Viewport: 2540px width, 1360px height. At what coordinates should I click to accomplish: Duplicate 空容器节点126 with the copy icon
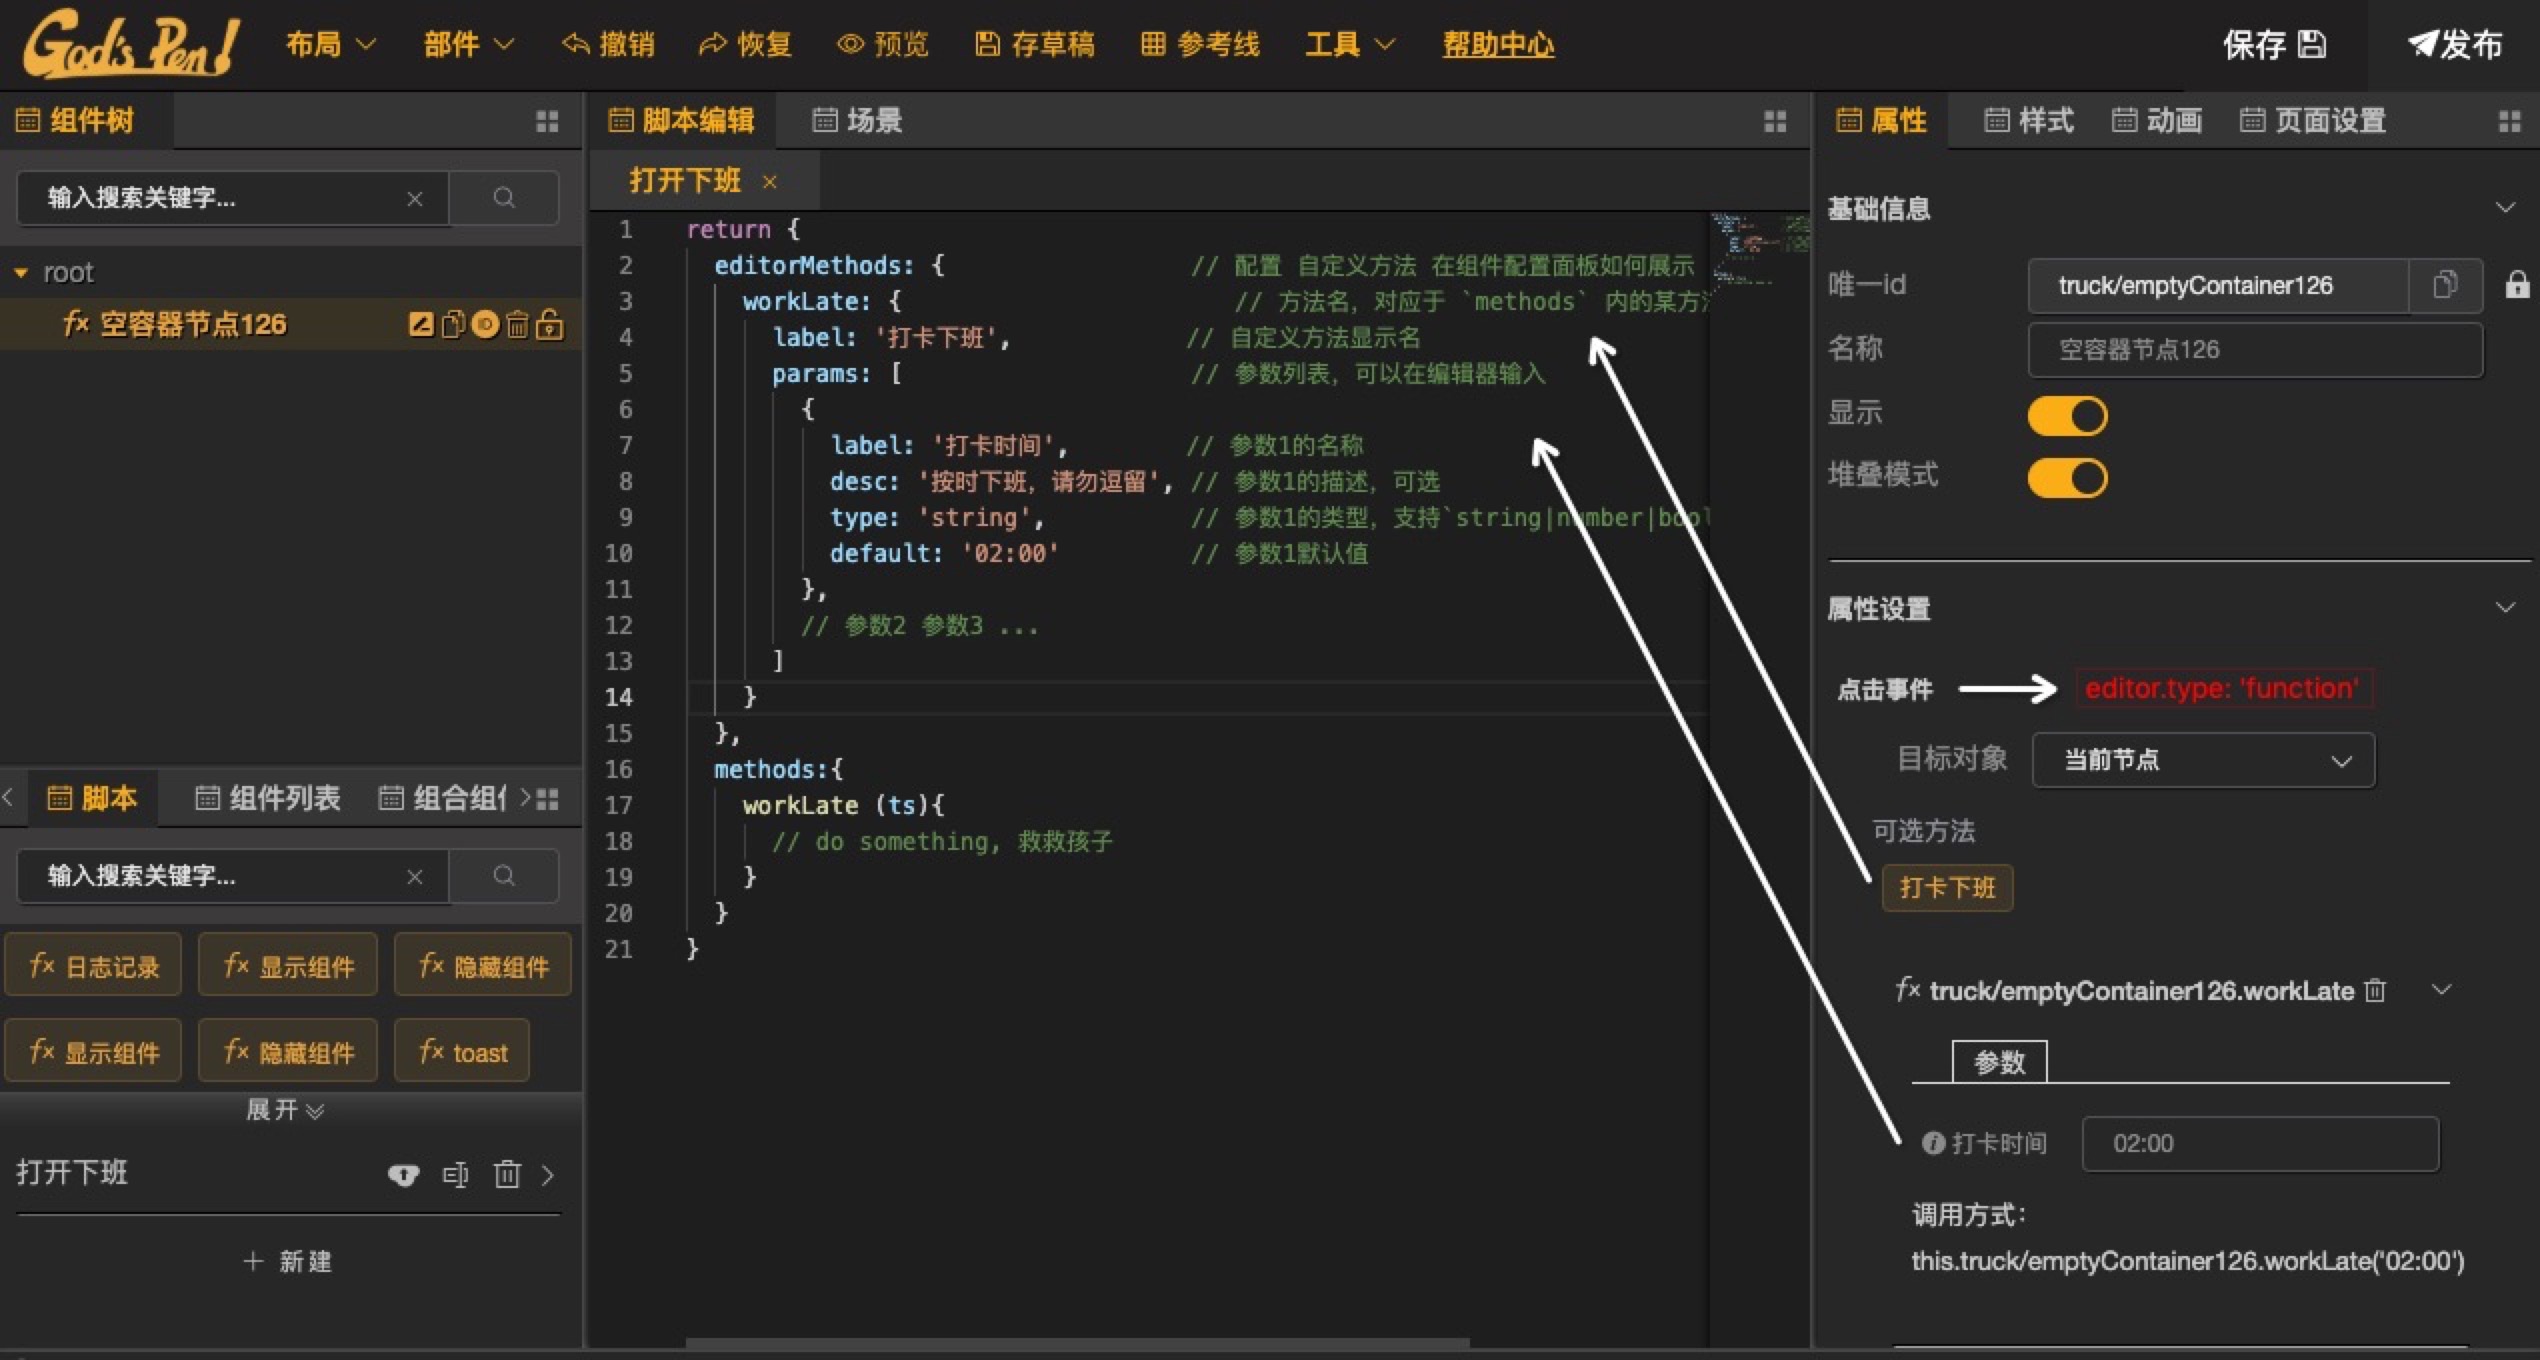click(453, 324)
